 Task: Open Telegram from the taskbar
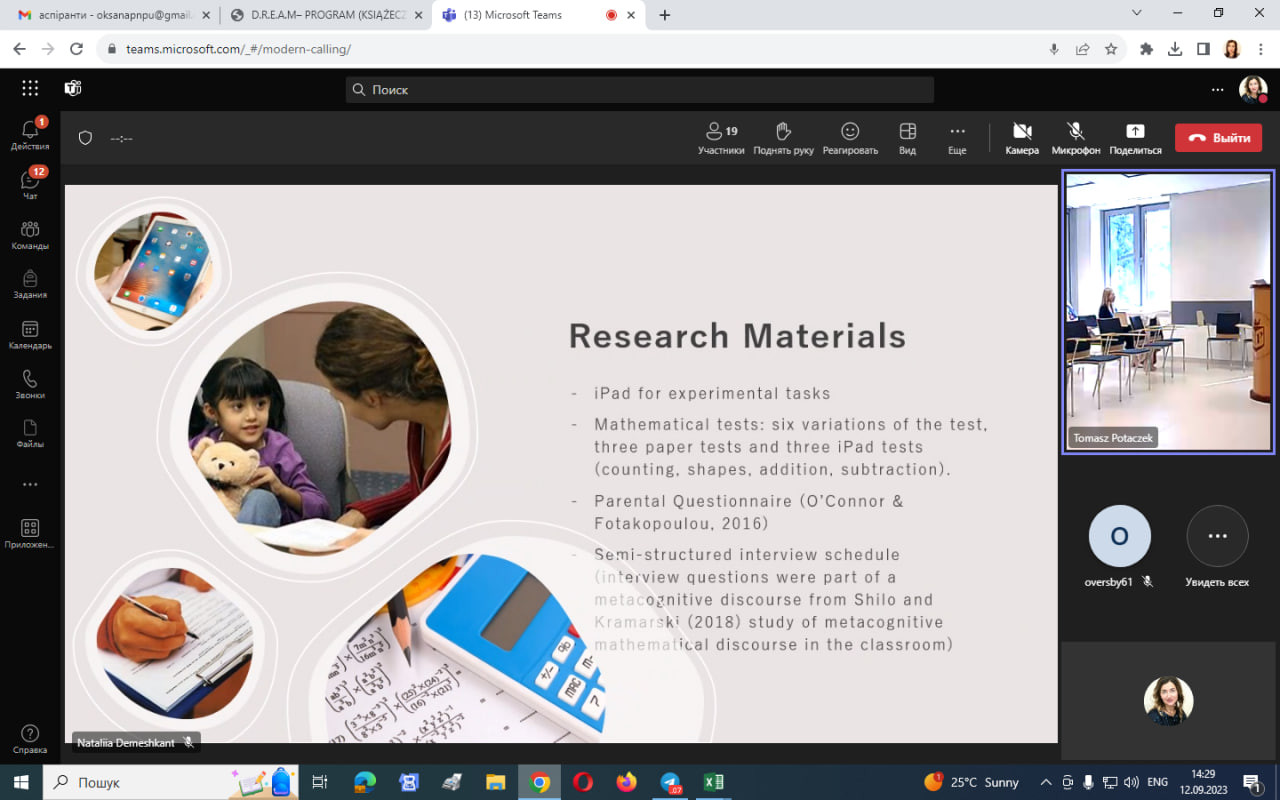click(670, 782)
